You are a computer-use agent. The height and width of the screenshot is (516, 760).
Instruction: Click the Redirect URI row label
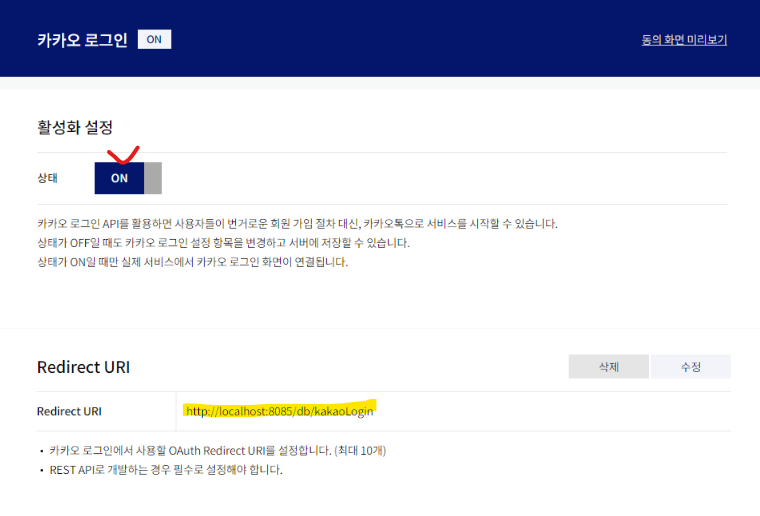tap(69, 411)
